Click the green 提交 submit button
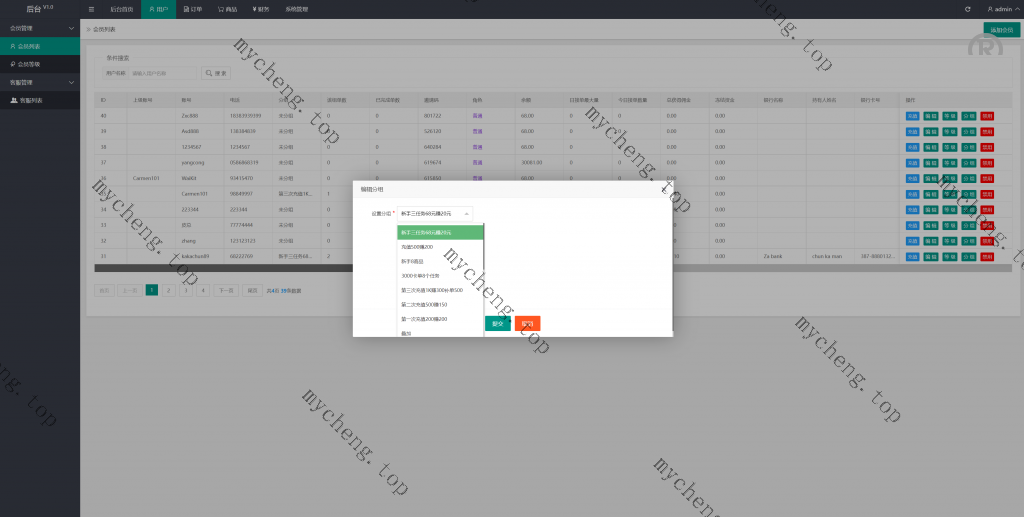The width and height of the screenshot is (1024, 517). pos(497,324)
